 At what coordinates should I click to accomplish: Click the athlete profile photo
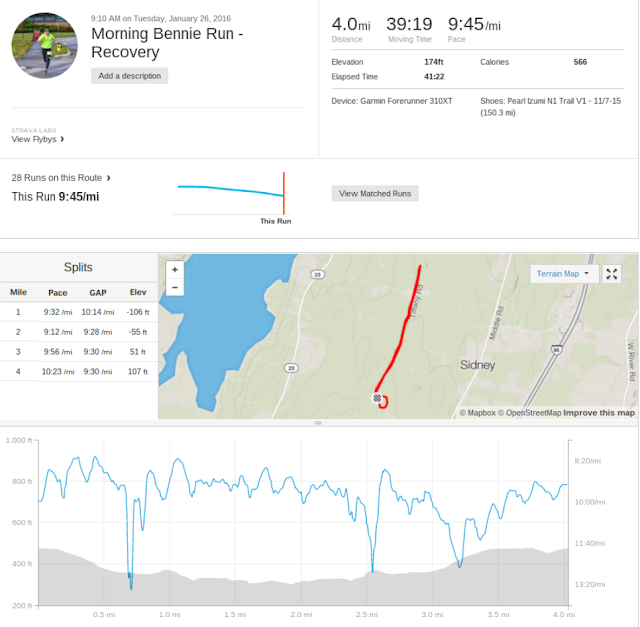[x=44, y=46]
